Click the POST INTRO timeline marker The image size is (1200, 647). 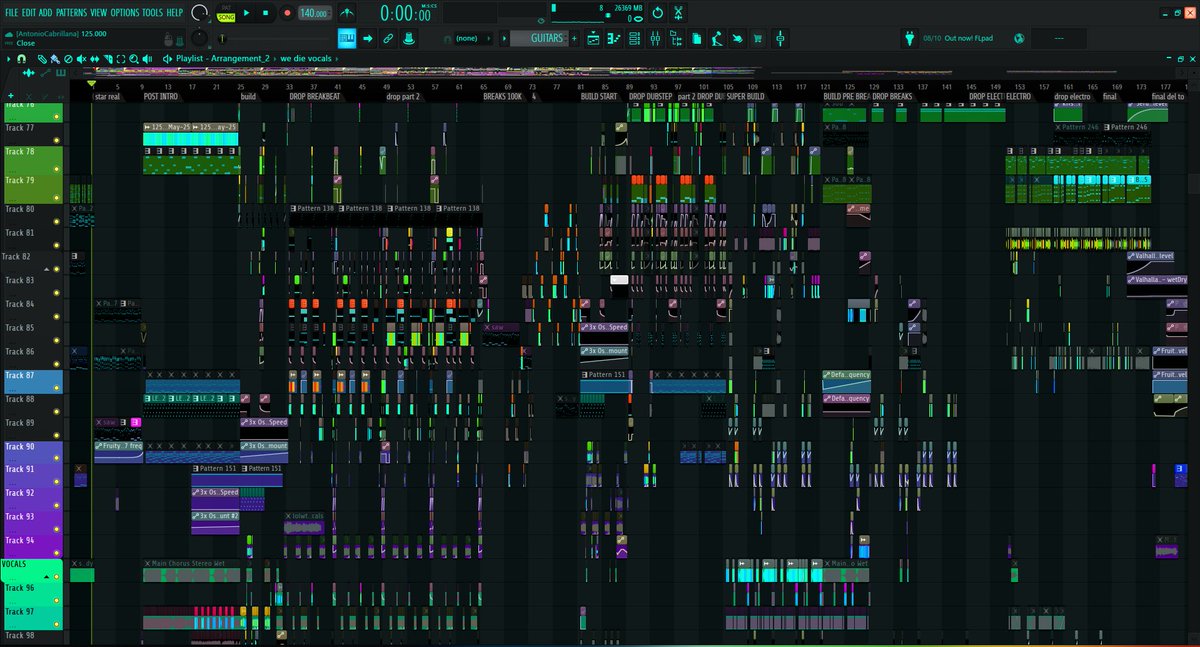coord(161,97)
